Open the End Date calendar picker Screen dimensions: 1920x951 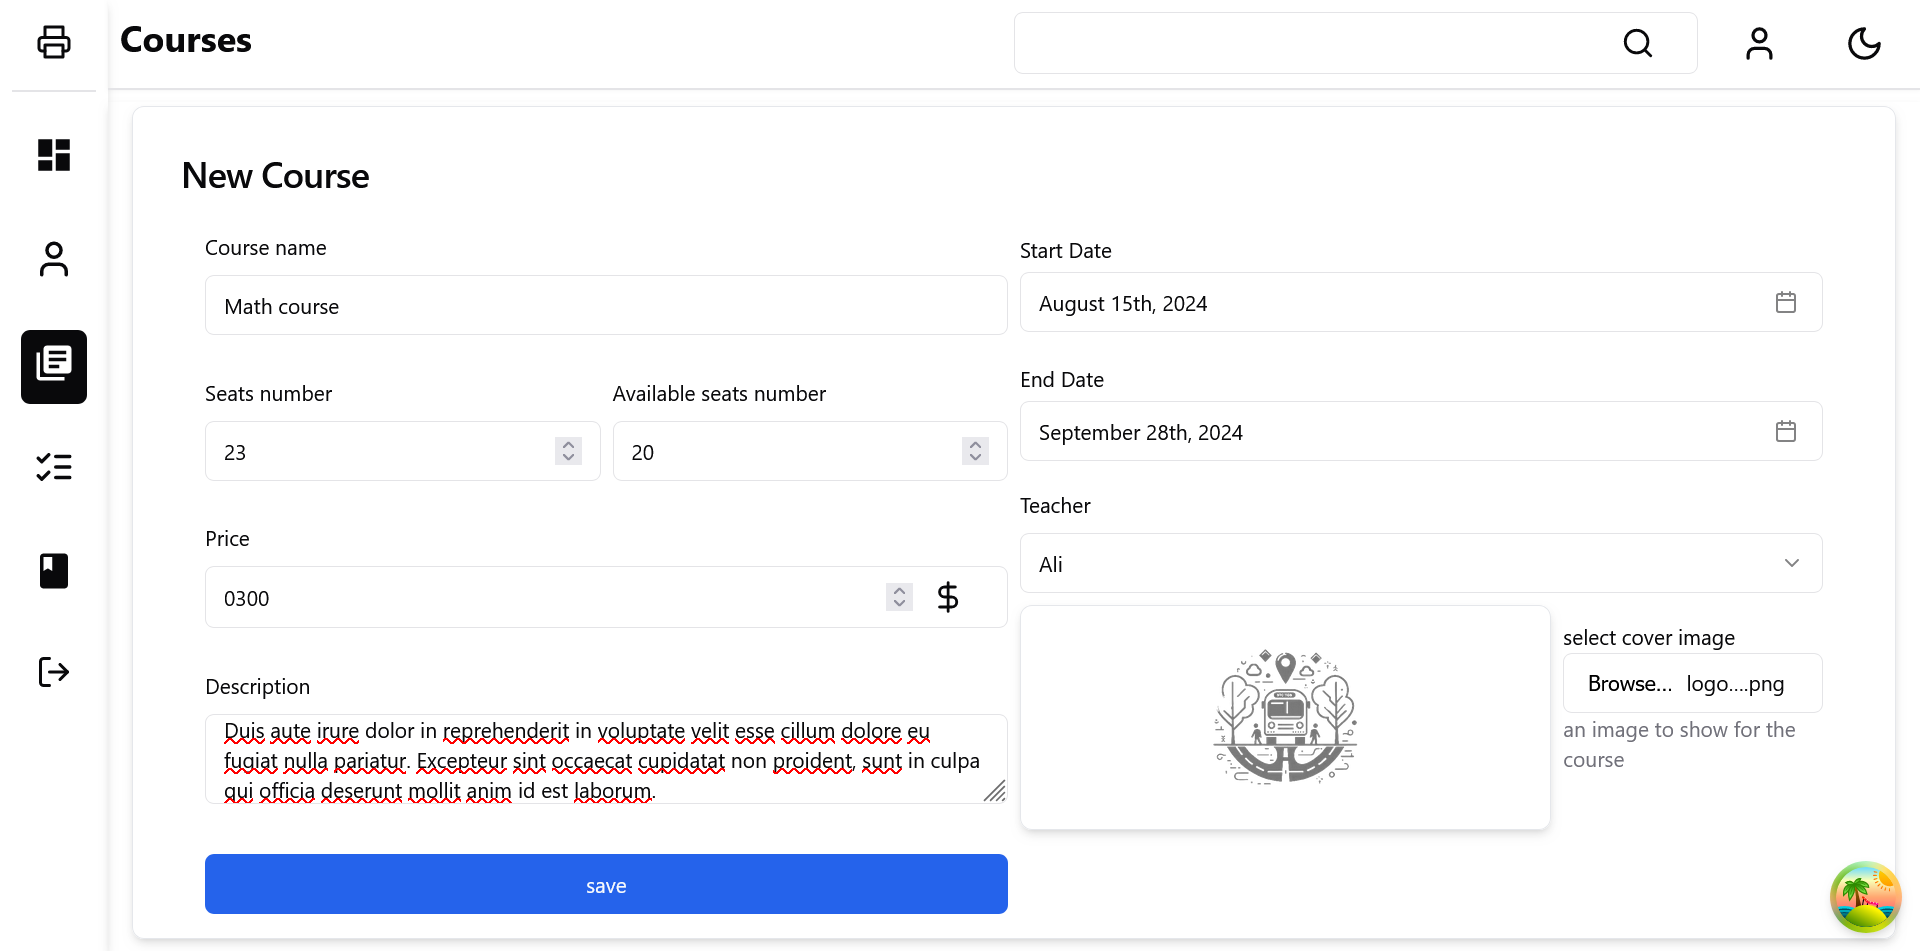[1785, 431]
